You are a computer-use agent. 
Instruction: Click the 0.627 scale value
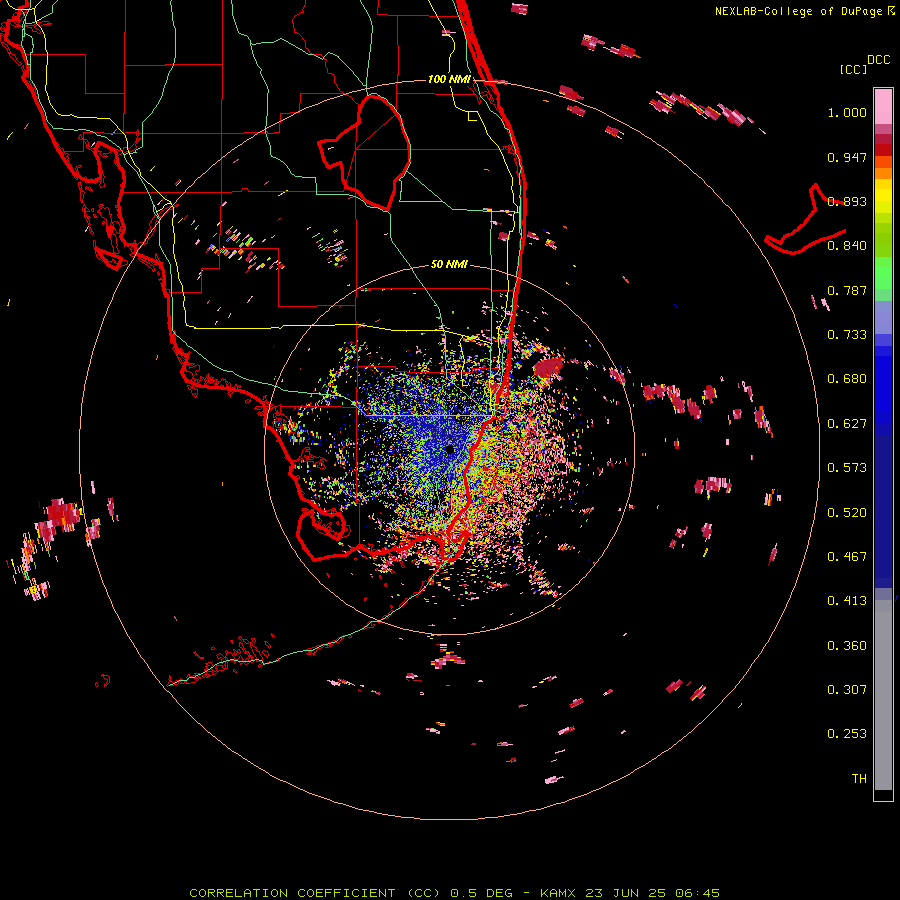click(847, 424)
